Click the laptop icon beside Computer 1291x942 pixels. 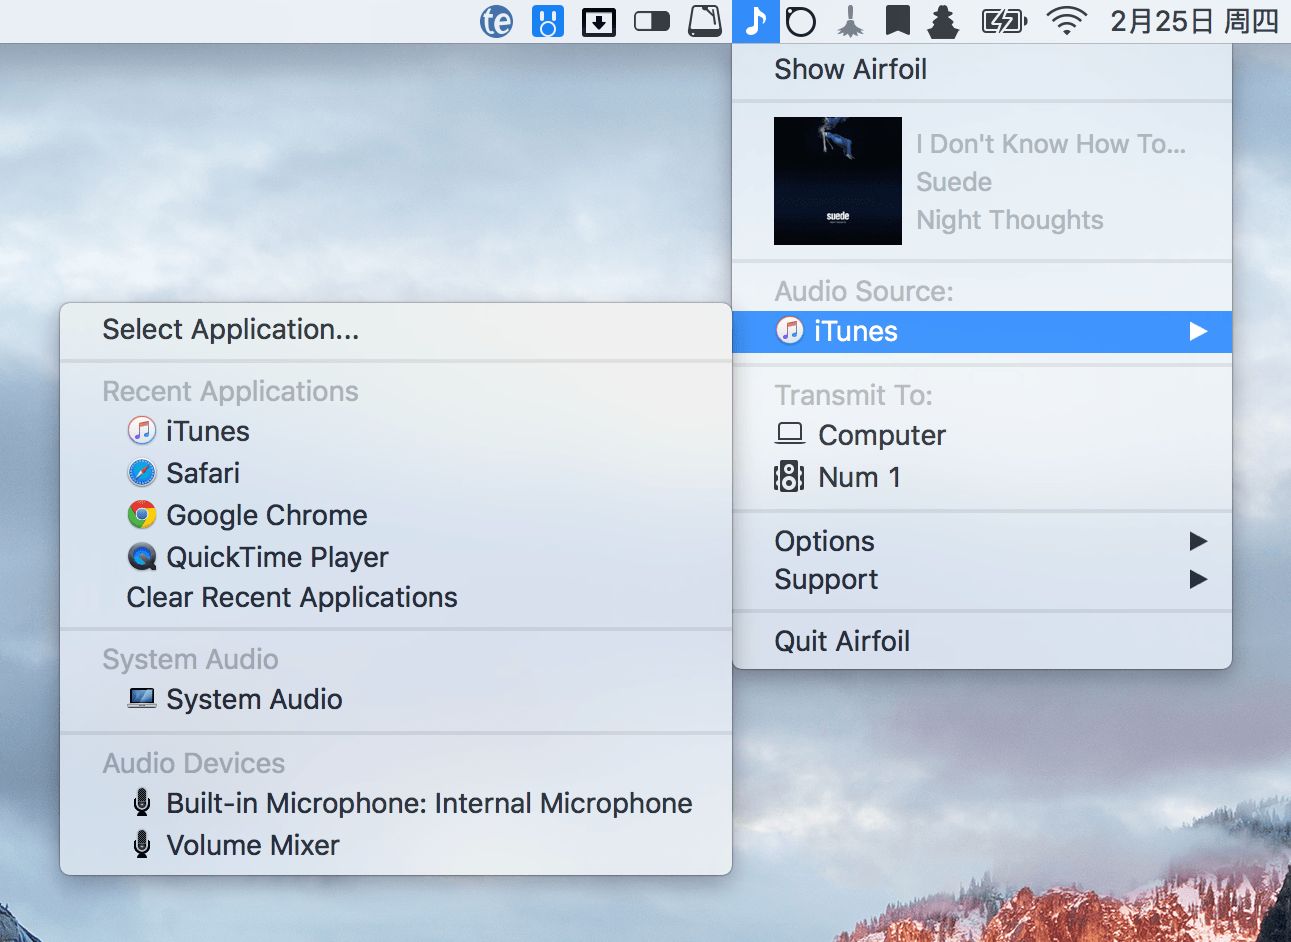click(x=790, y=434)
